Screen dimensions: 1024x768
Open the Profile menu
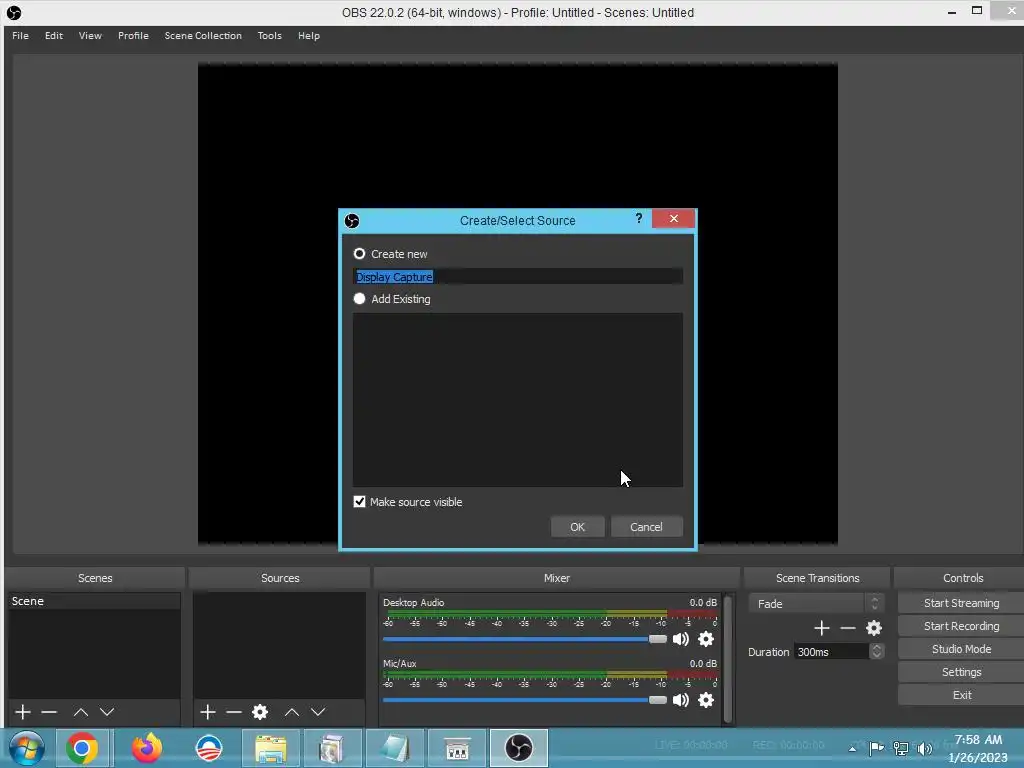(x=133, y=35)
